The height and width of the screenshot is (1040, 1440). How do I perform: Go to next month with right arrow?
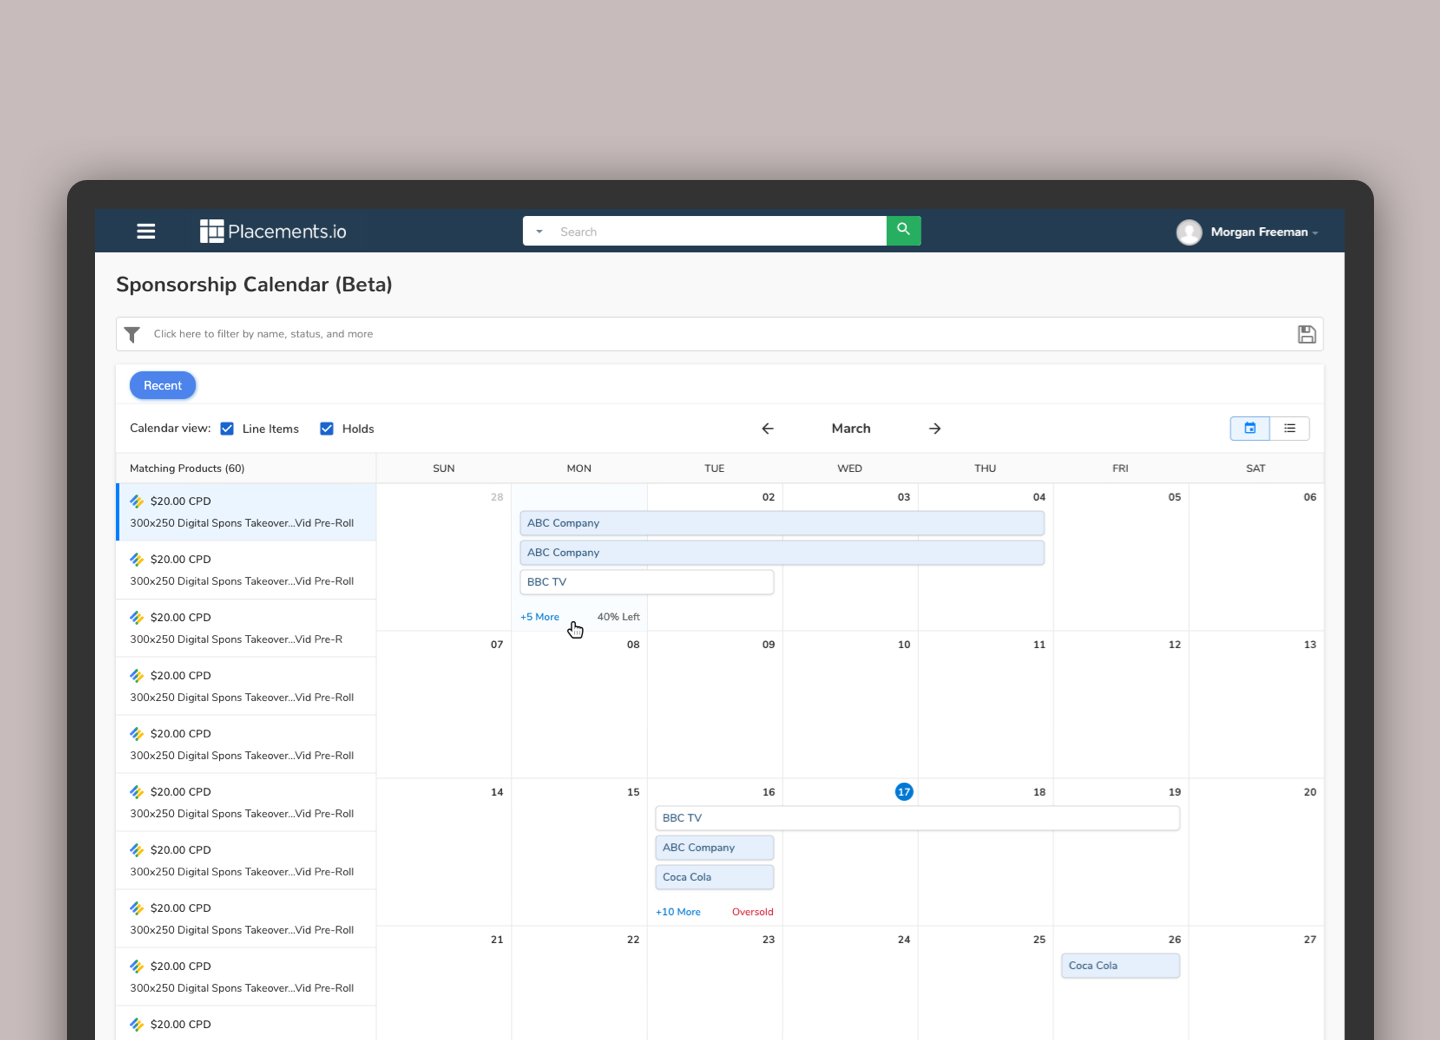click(x=935, y=428)
